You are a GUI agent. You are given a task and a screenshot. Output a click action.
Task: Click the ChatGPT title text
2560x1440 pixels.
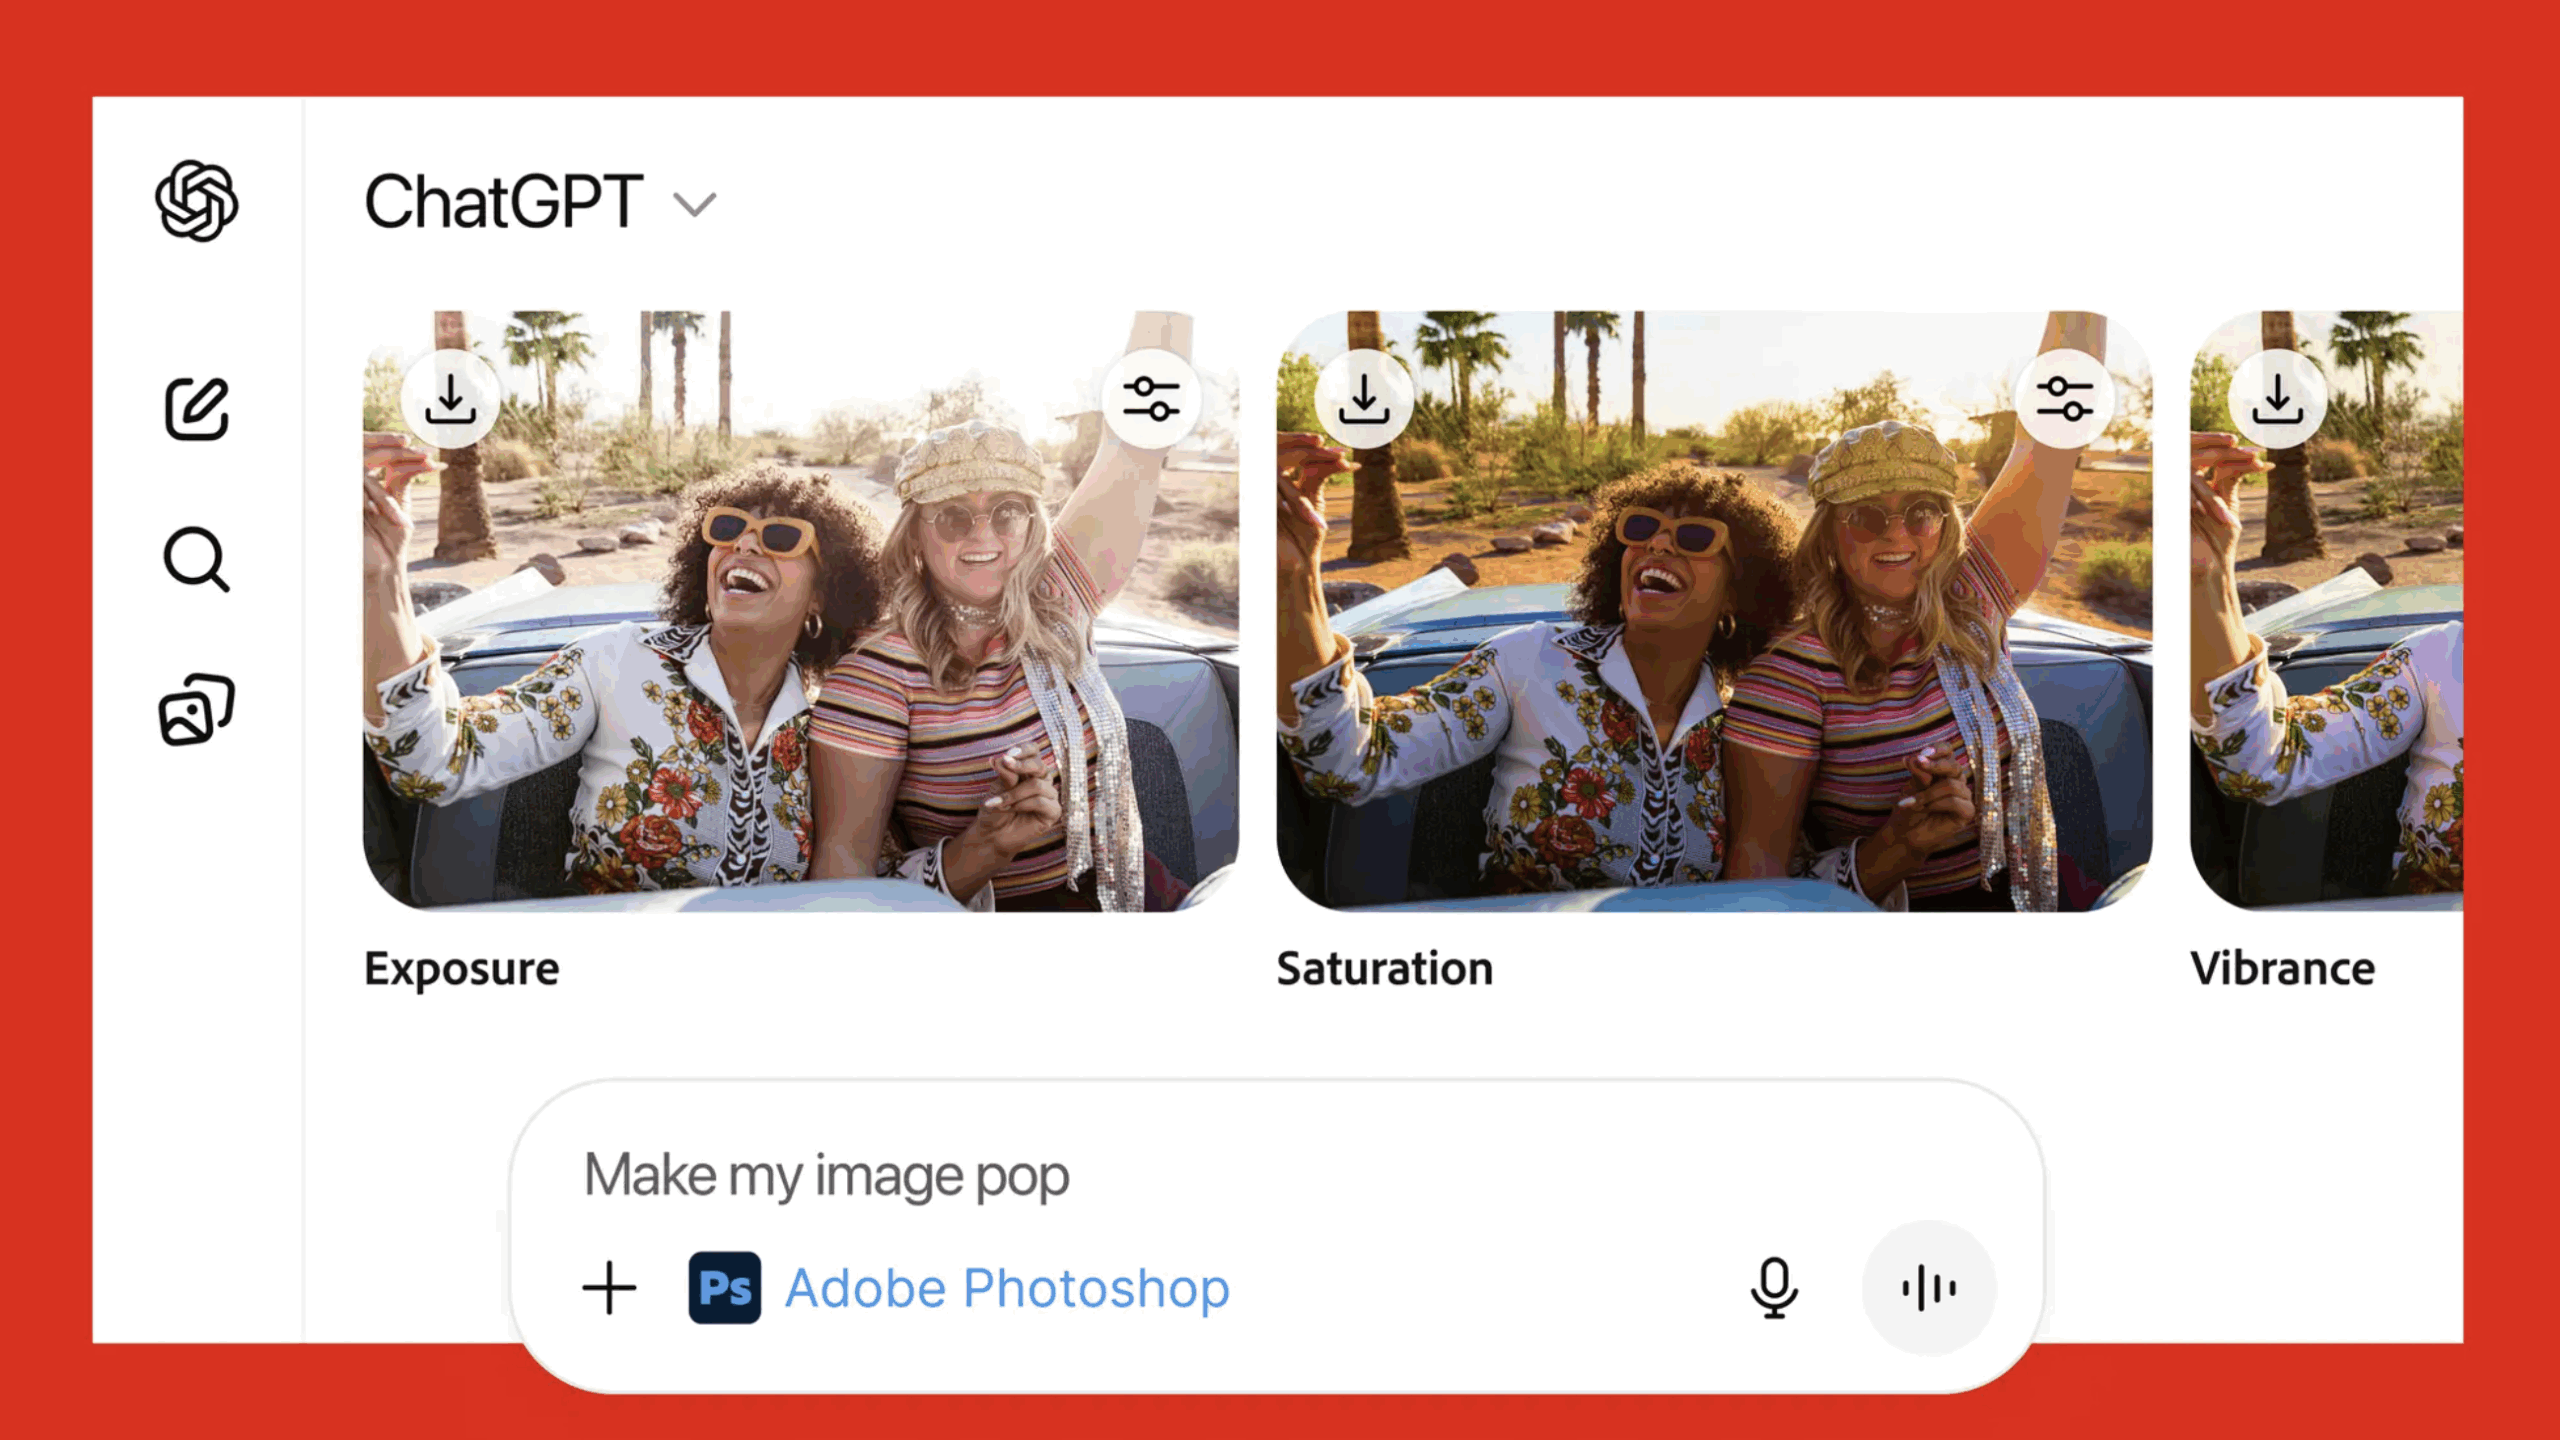[503, 203]
